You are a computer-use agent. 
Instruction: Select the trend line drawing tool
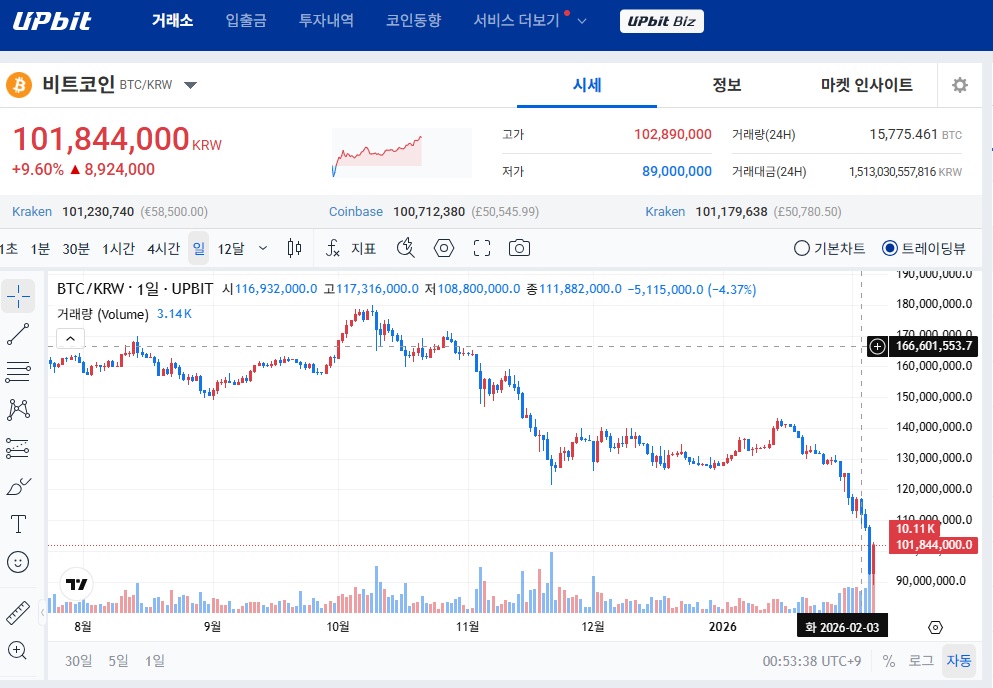coord(18,334)
